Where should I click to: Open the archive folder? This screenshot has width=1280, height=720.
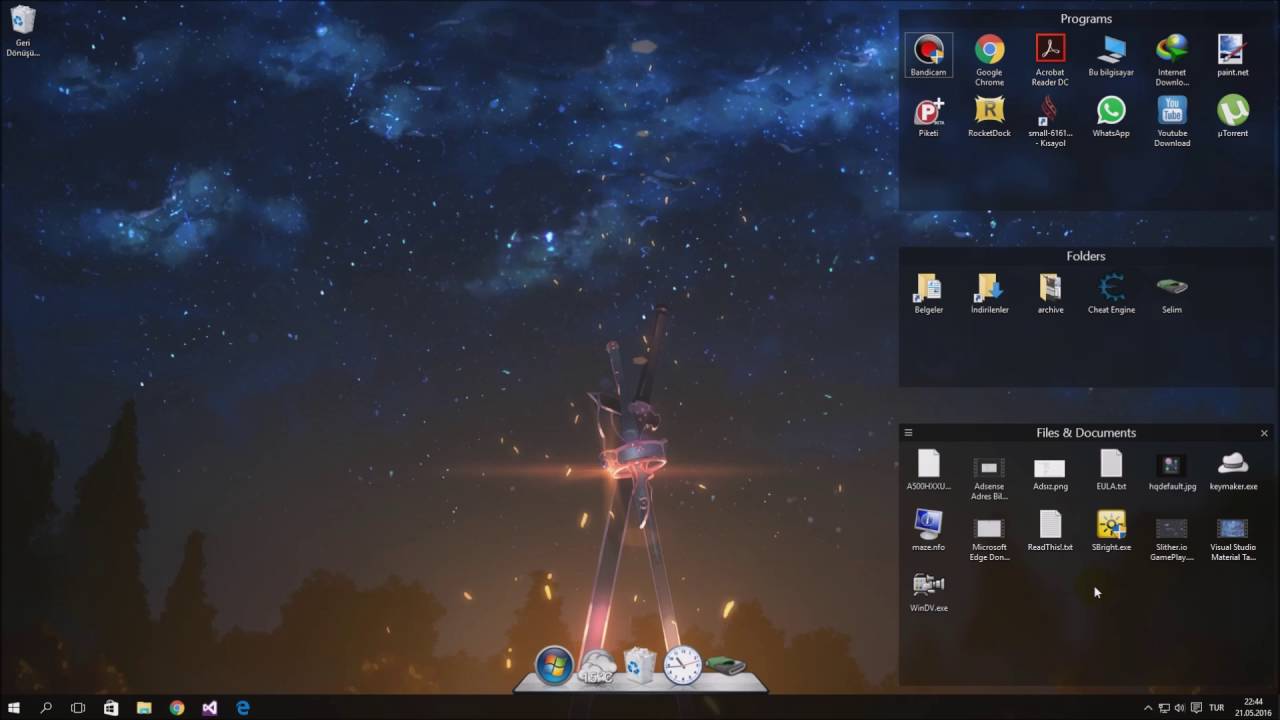pos(1050,293)
